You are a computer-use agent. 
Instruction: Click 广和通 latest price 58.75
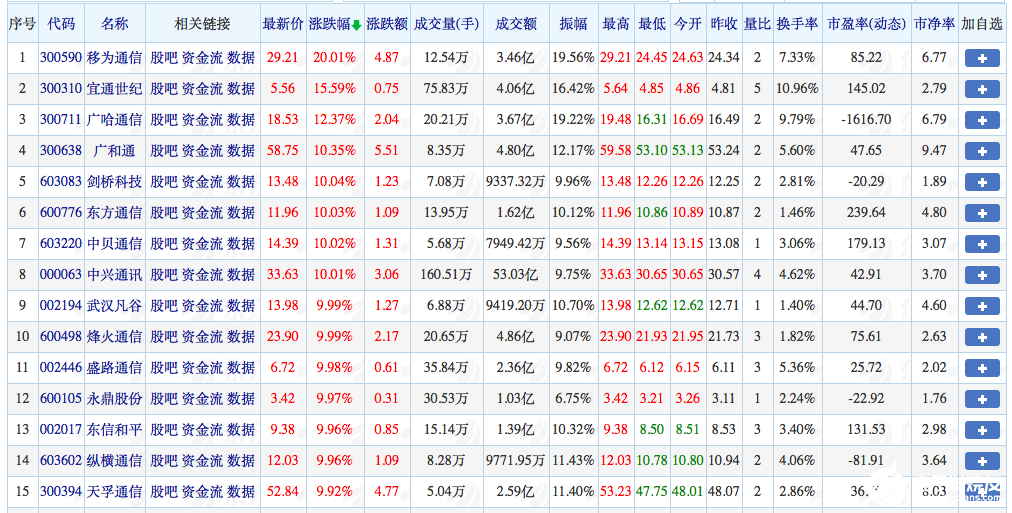tap(283, 151)
